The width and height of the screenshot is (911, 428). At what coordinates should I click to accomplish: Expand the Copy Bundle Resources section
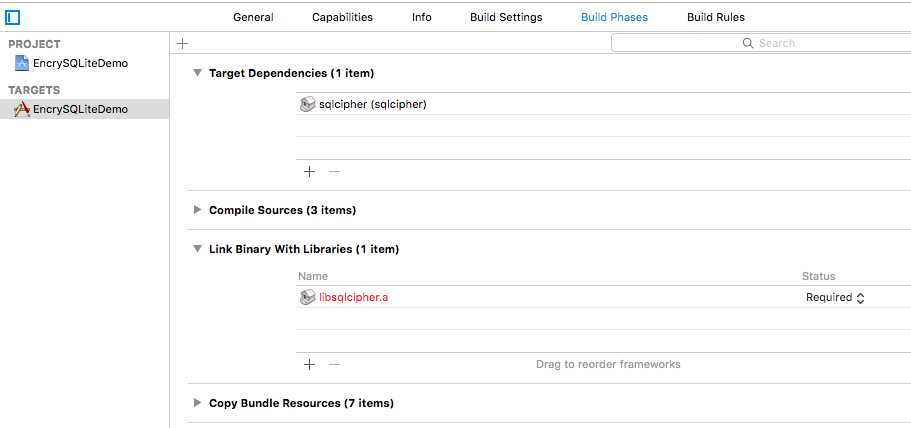point(198,402)
